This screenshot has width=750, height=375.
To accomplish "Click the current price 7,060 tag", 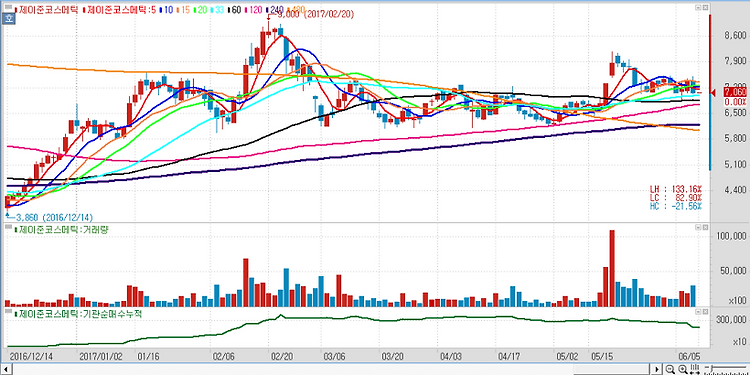I will point(735,92).
